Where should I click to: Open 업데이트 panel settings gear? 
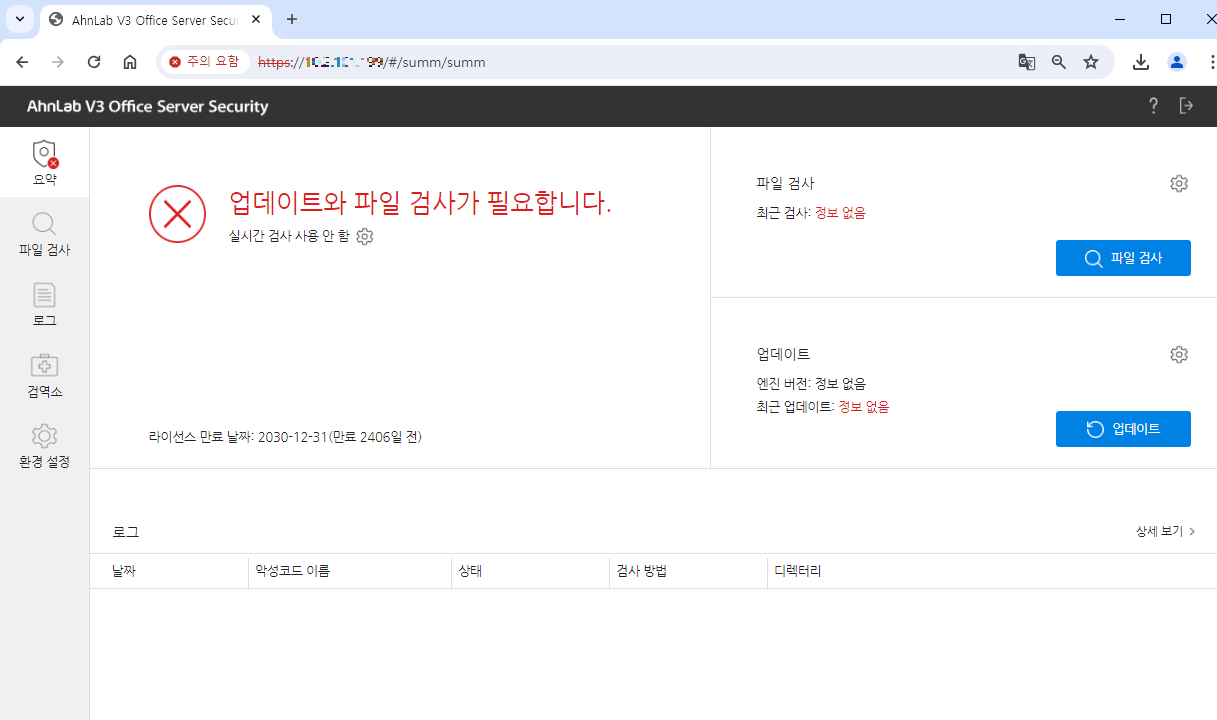click(1179, 354)
